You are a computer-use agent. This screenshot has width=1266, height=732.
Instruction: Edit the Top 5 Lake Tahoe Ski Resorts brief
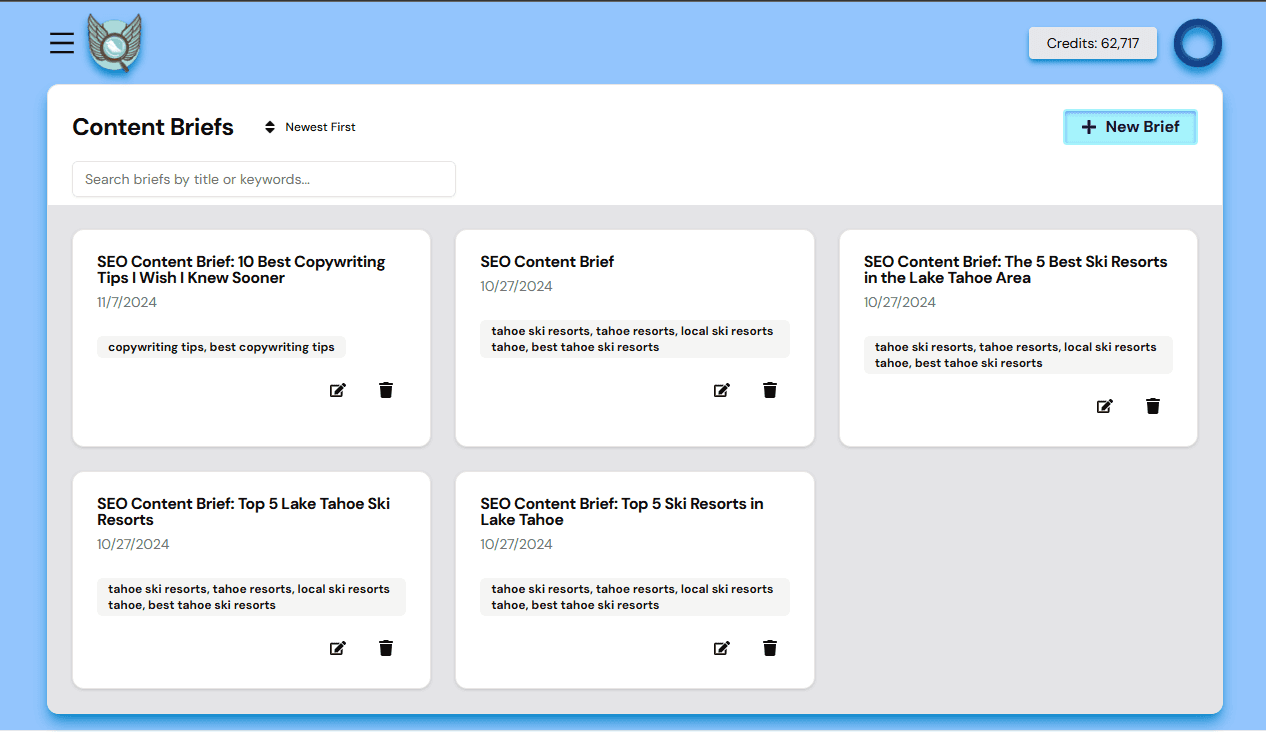click(337, 648)
